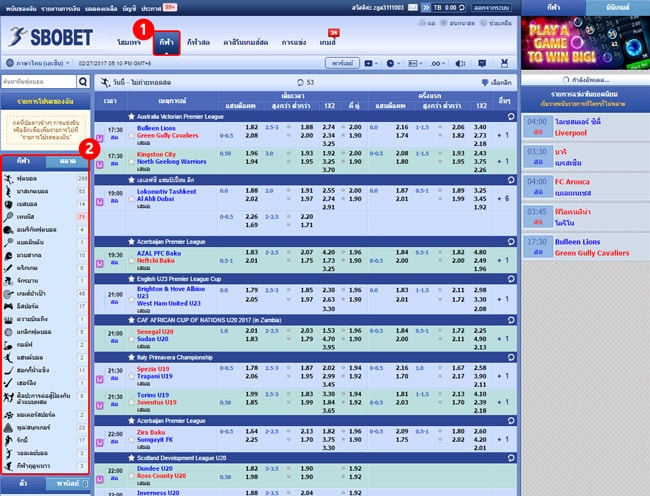This screenshot has height=496, width=650.
Task: Select the highlighted sports tab in the main navigation
Action: pyautogui.click(x=165, y=43)
